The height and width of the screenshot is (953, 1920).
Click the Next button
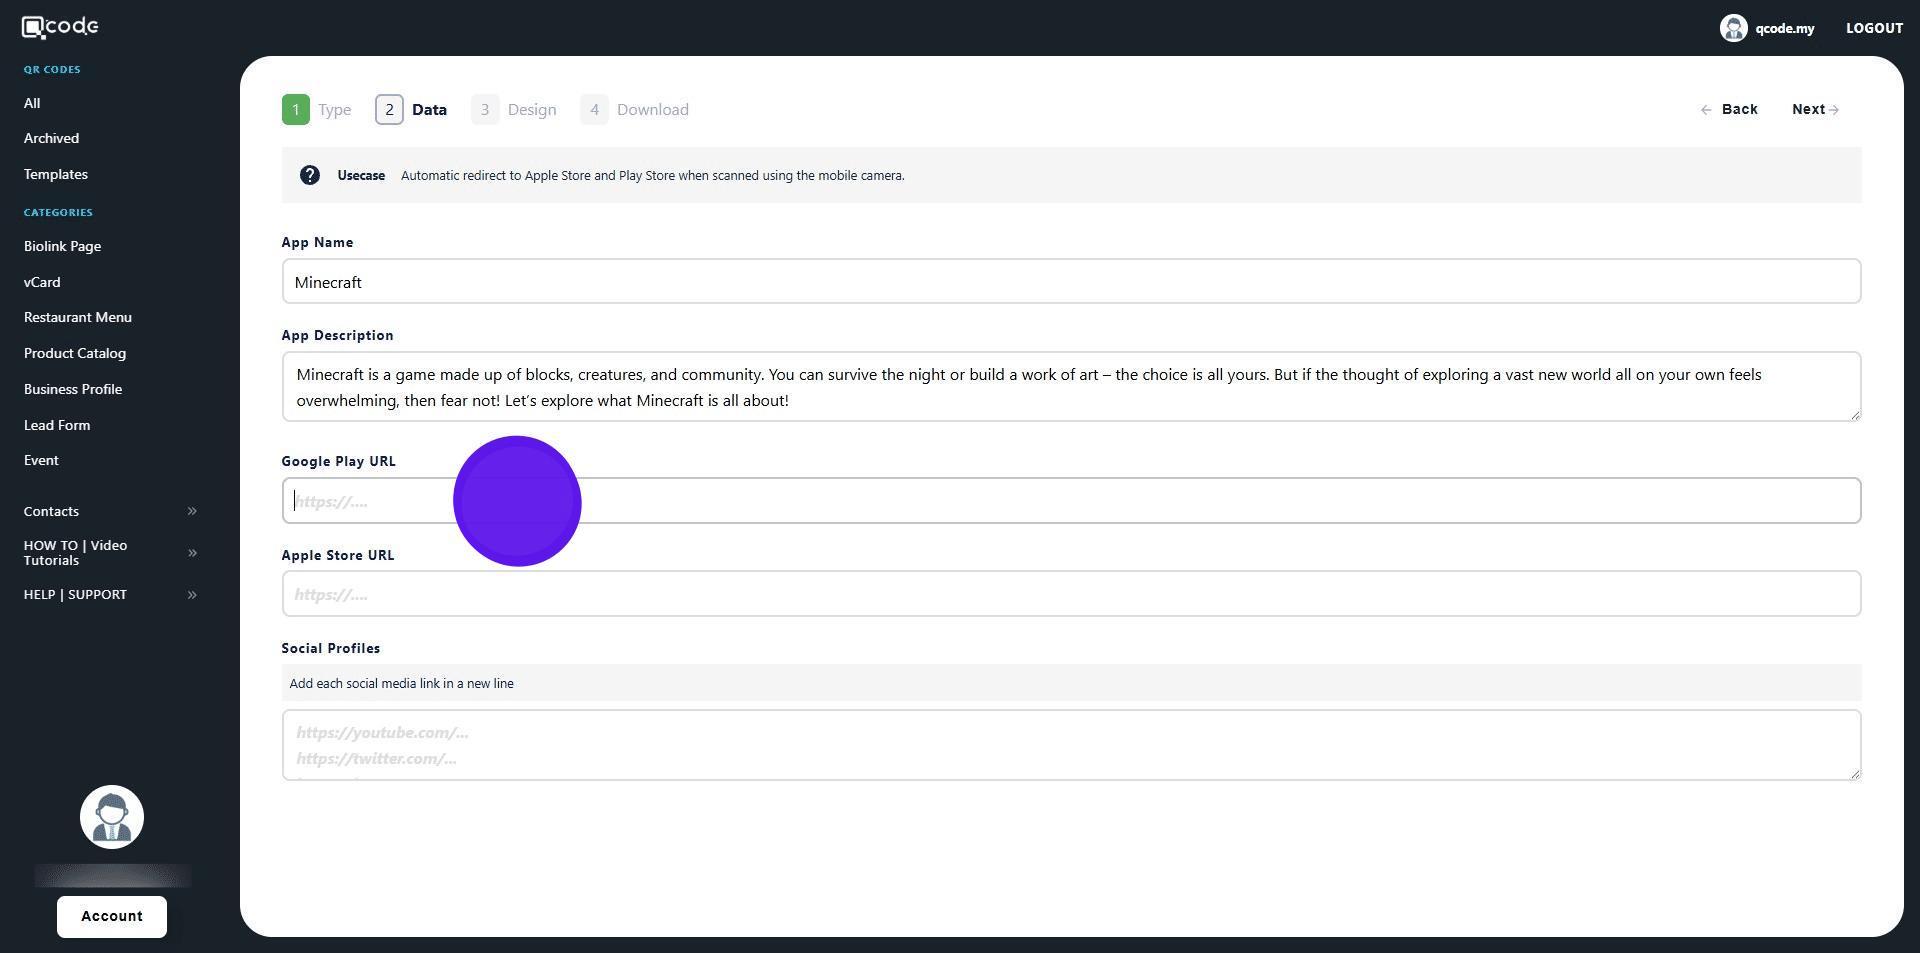(x=1815, y=110)
